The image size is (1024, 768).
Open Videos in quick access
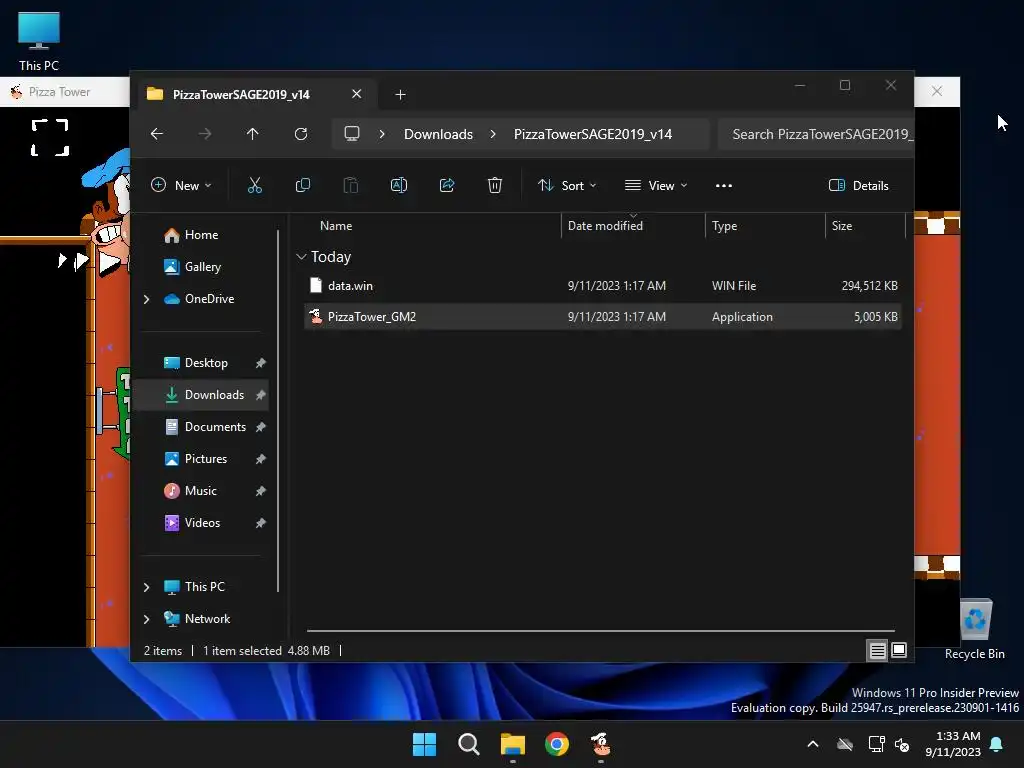coord(201,523)
